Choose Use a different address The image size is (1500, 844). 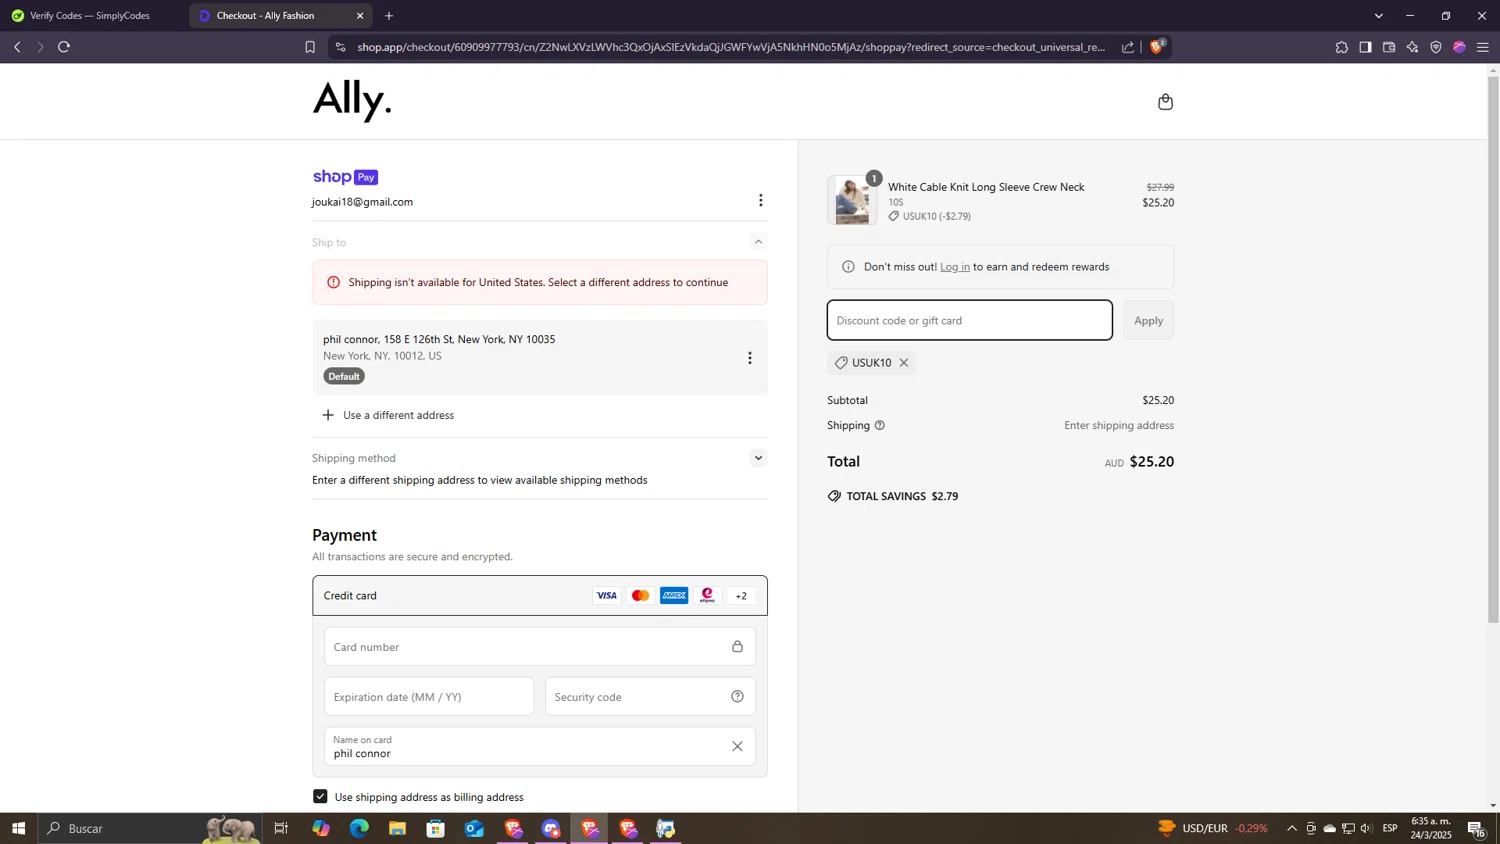(388, 415)
